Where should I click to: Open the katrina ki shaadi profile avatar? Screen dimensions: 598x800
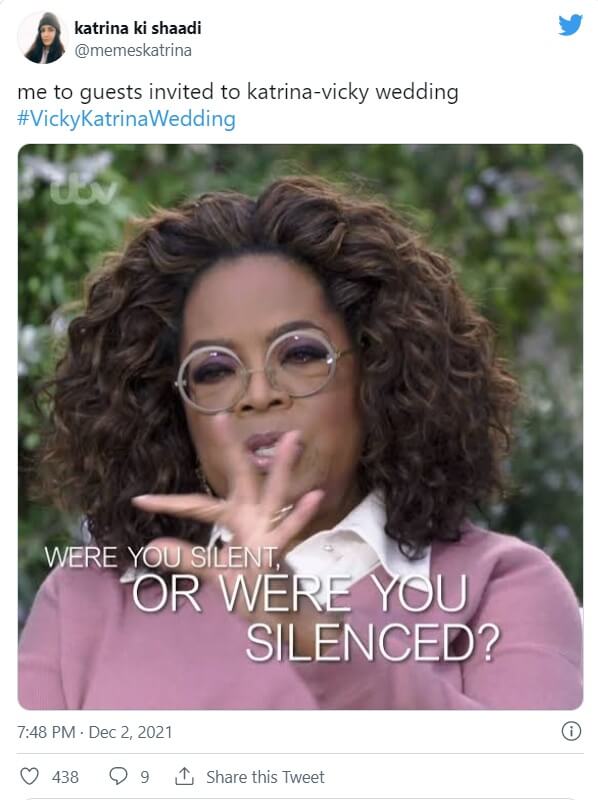pyautogui.click(x=43, y=38)
